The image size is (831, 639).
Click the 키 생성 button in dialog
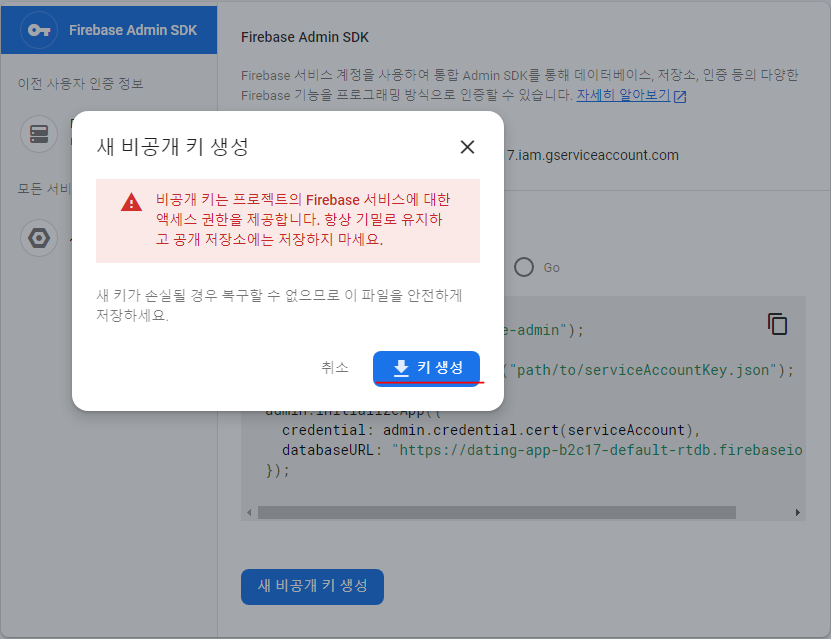(426, 368)
